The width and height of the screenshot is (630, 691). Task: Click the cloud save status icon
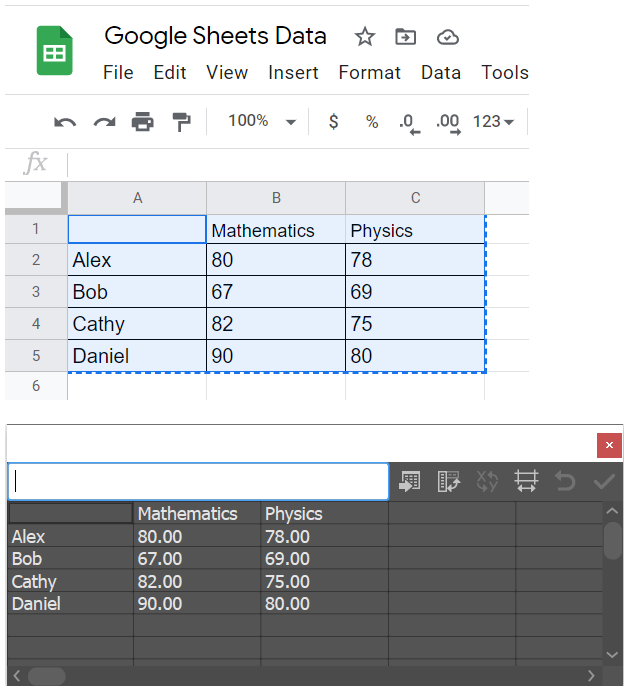[448, 37]
